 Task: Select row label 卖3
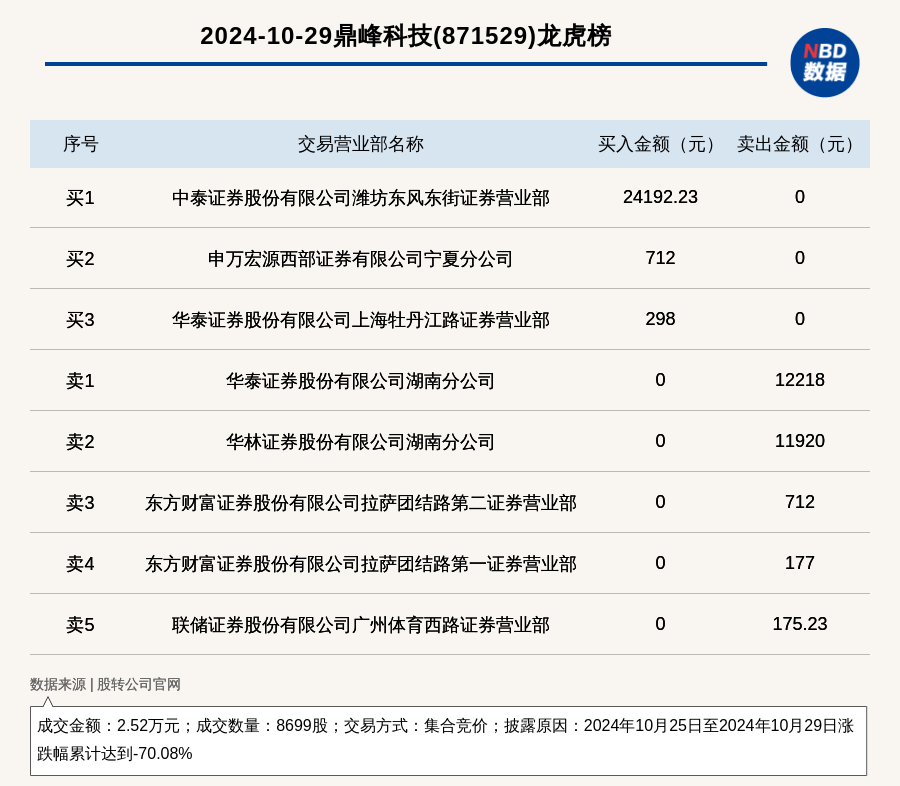pos(80,502)
